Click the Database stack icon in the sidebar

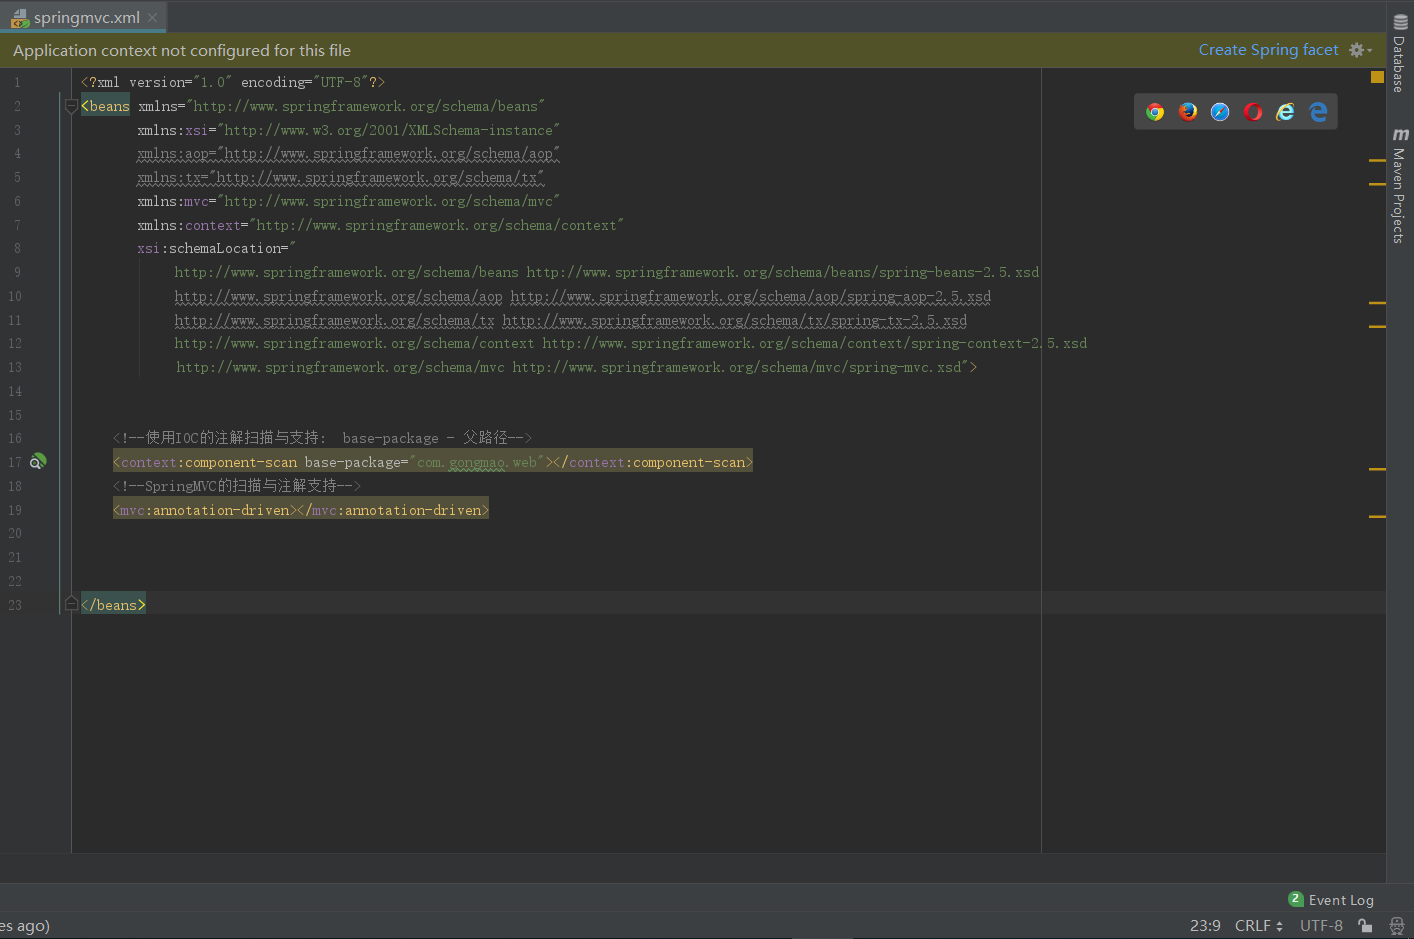1400,22
